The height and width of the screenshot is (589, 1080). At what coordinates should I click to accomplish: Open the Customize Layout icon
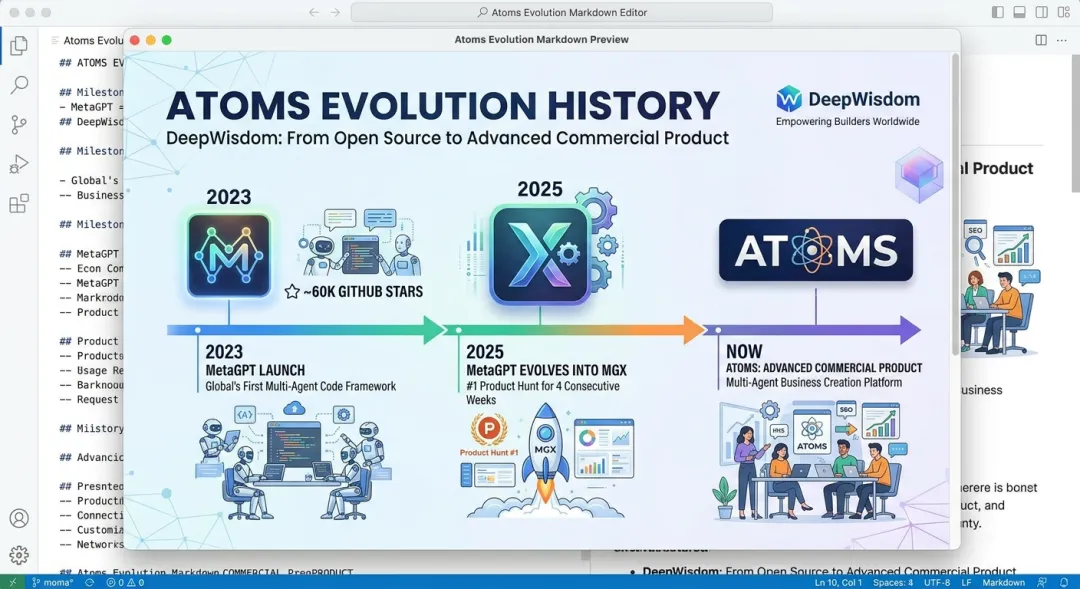point(1063,12)
